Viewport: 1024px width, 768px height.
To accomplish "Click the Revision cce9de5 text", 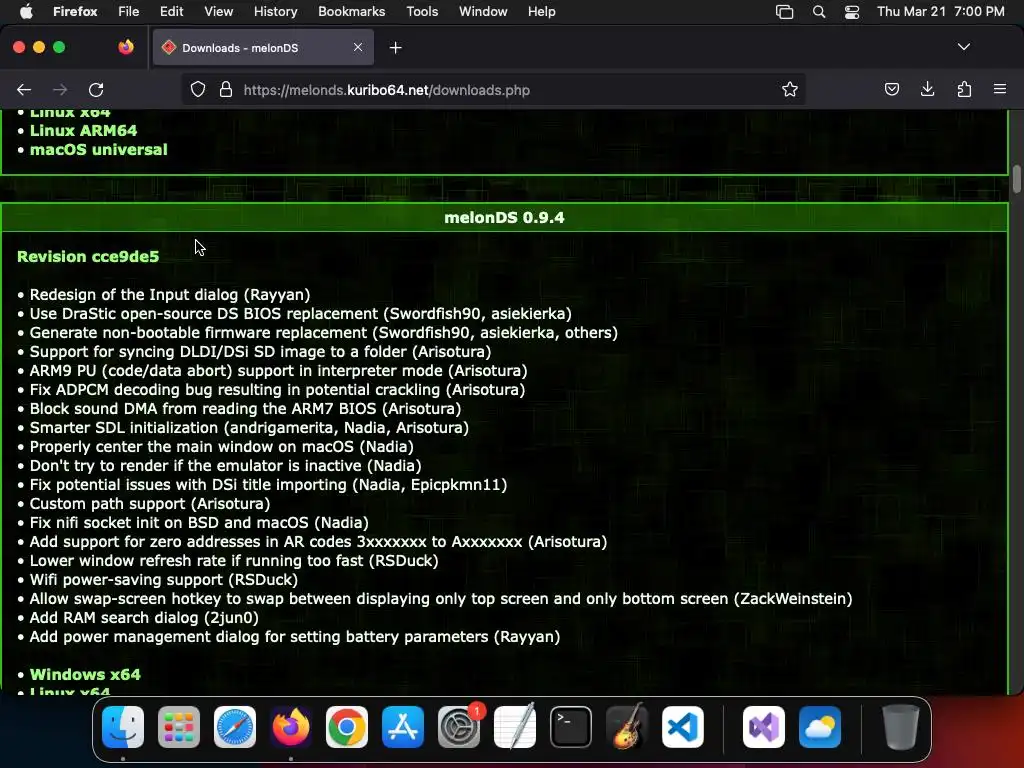I will 88,257.
